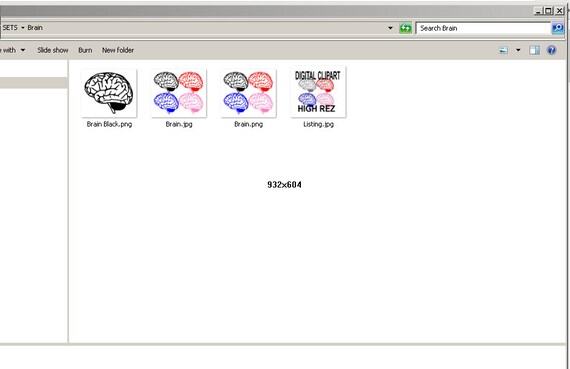The height and width of the screenshot is (369, 570).
Task: Click the change view icon
Action: coord(503,50)
